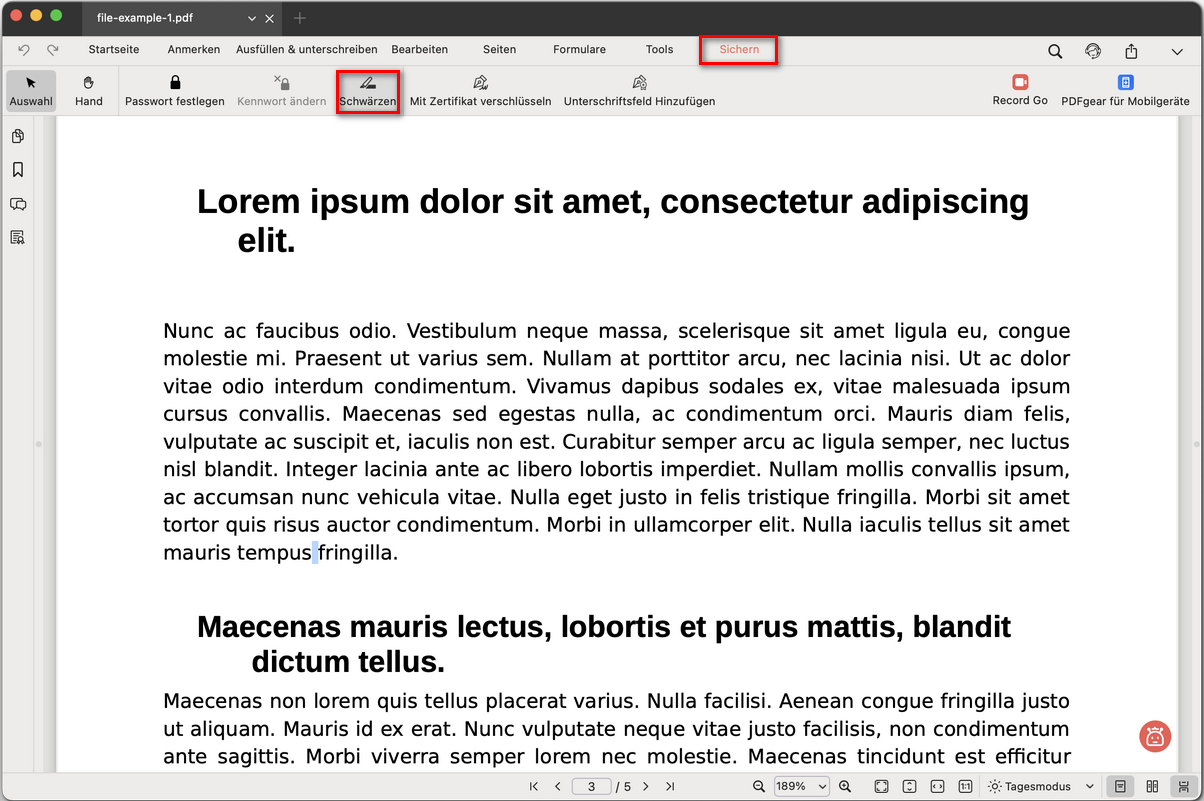
Task: Launch Record Go
Action: (x=1019, y=90)
